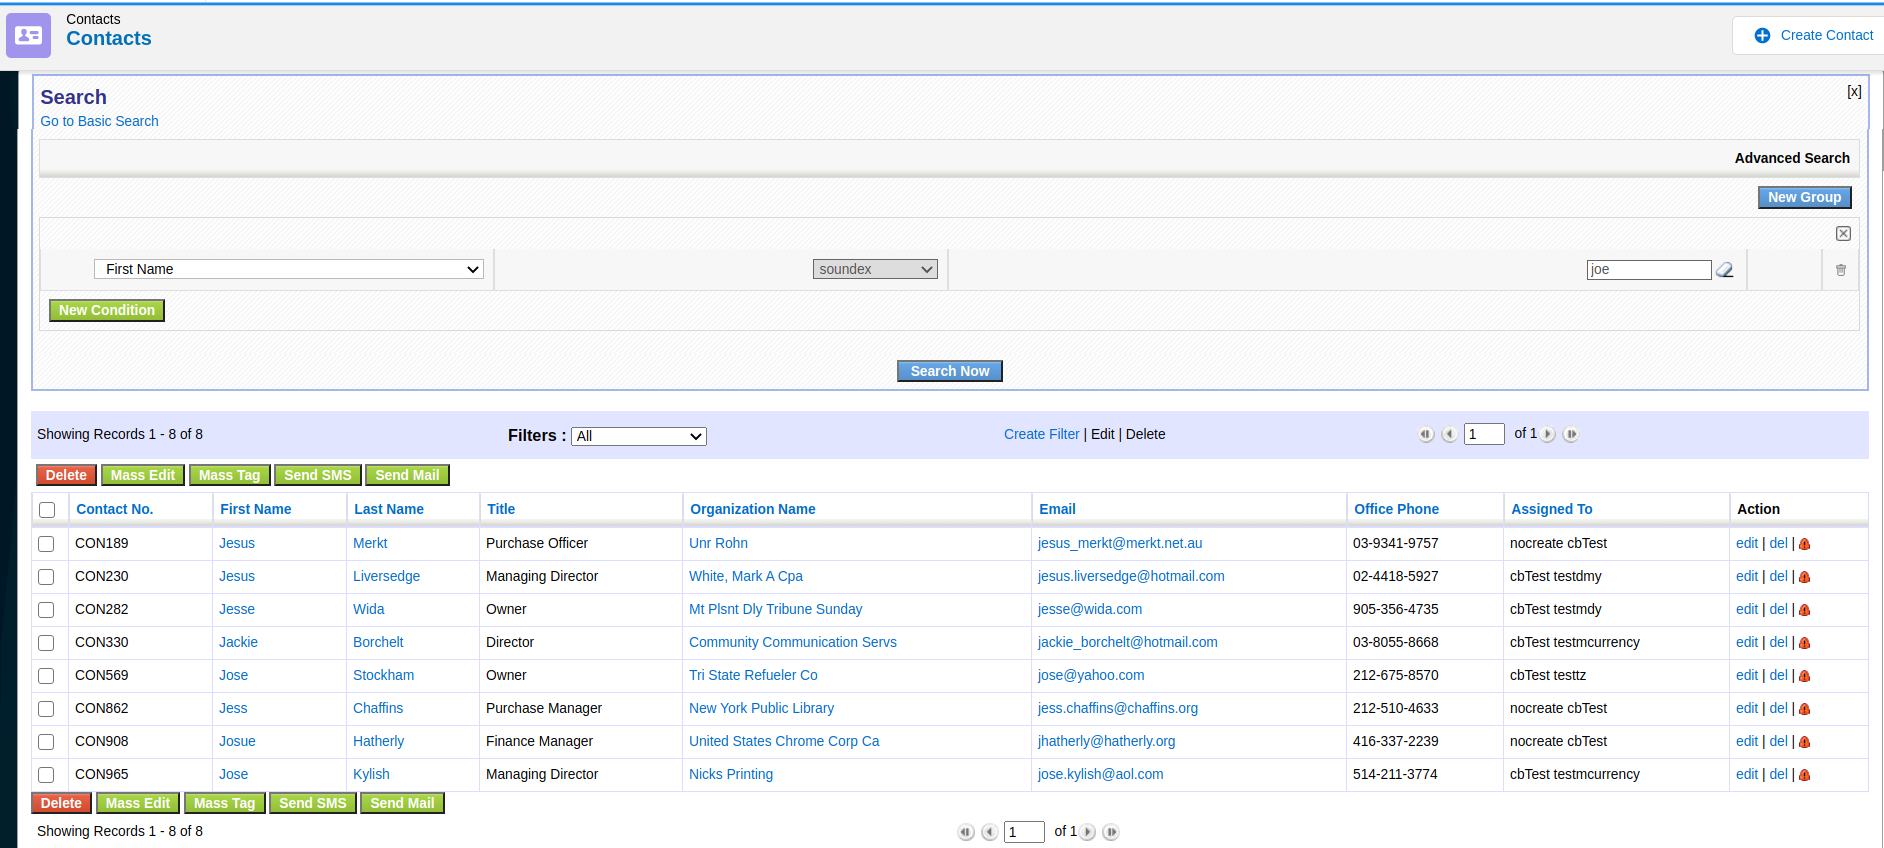Image resolution: width=1884 pixels, height=848 pixels.
Task: Click the red action icon for CON330
Action: click(1805, 643)
